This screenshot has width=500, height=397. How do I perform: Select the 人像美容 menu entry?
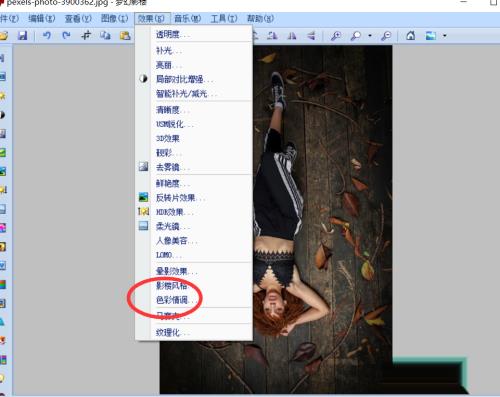tap(194, 240)
